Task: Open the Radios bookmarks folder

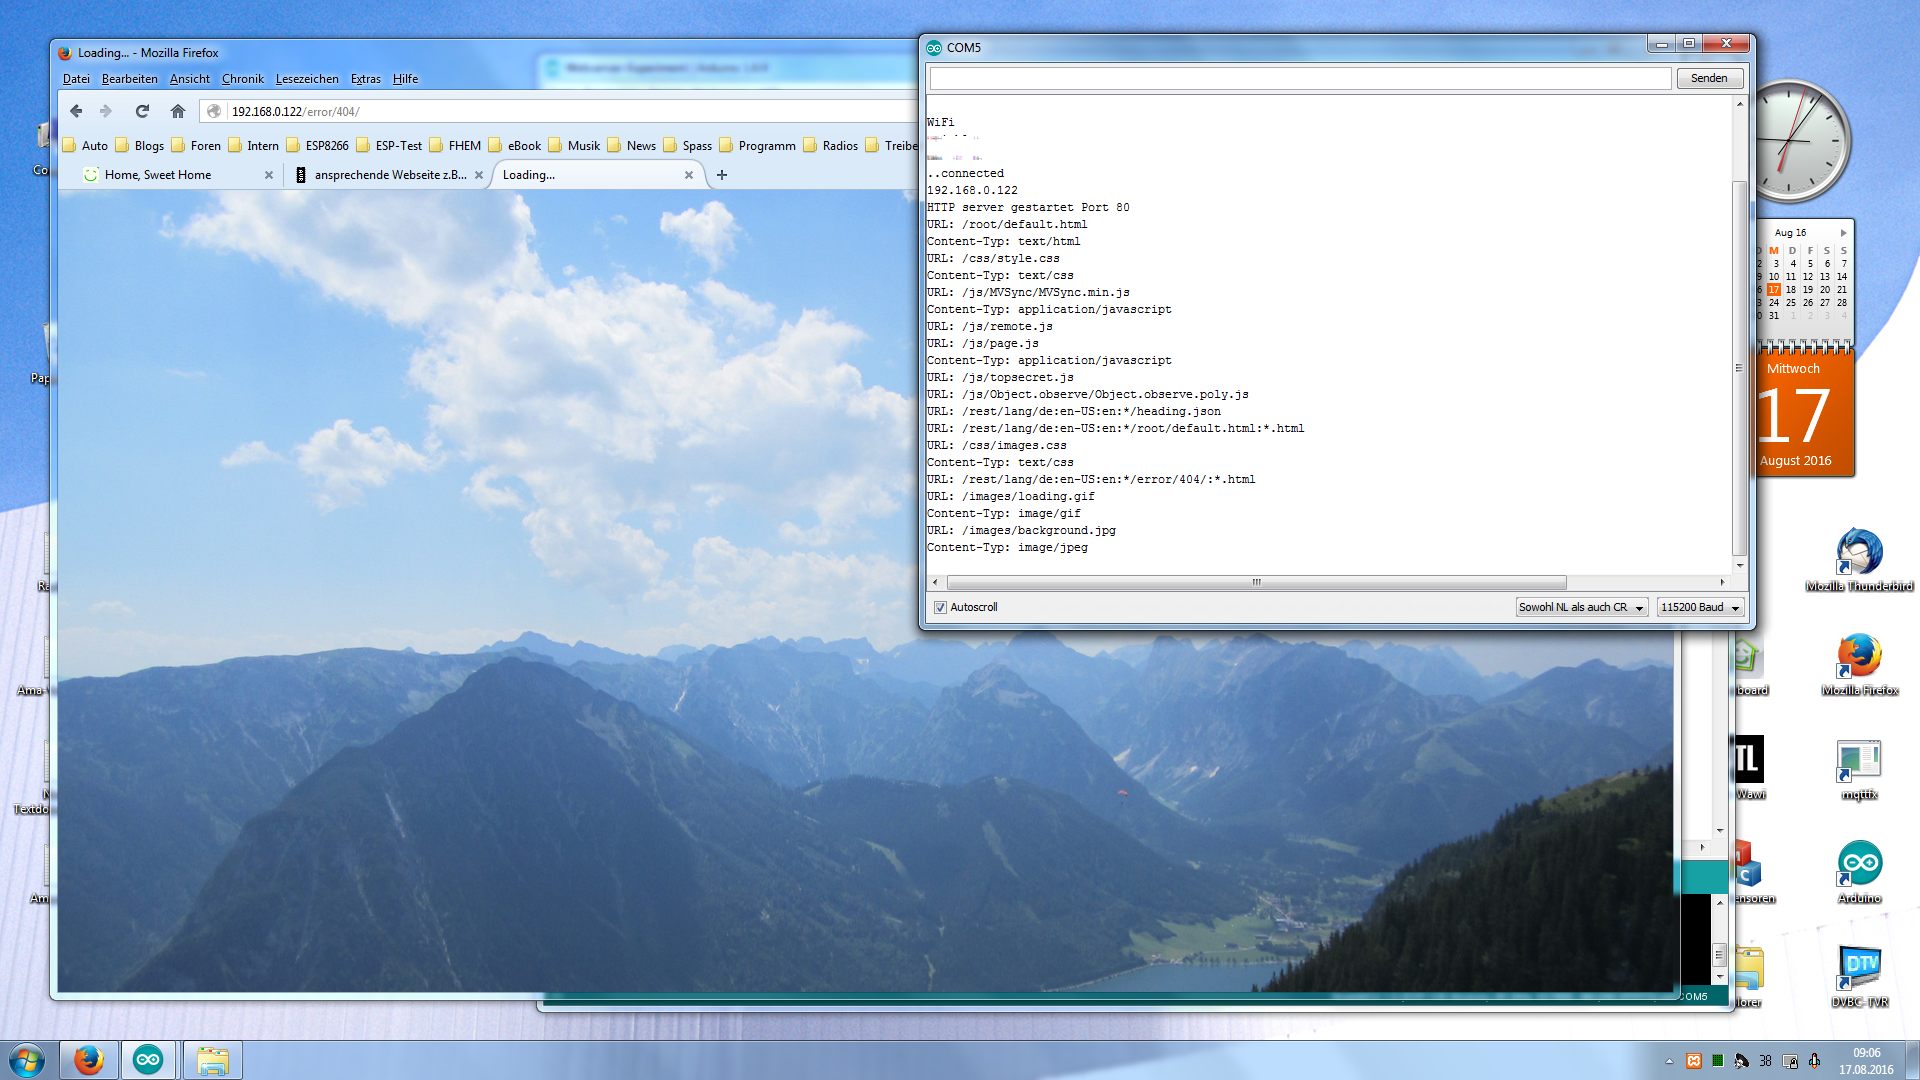Action: pos(831,145)
